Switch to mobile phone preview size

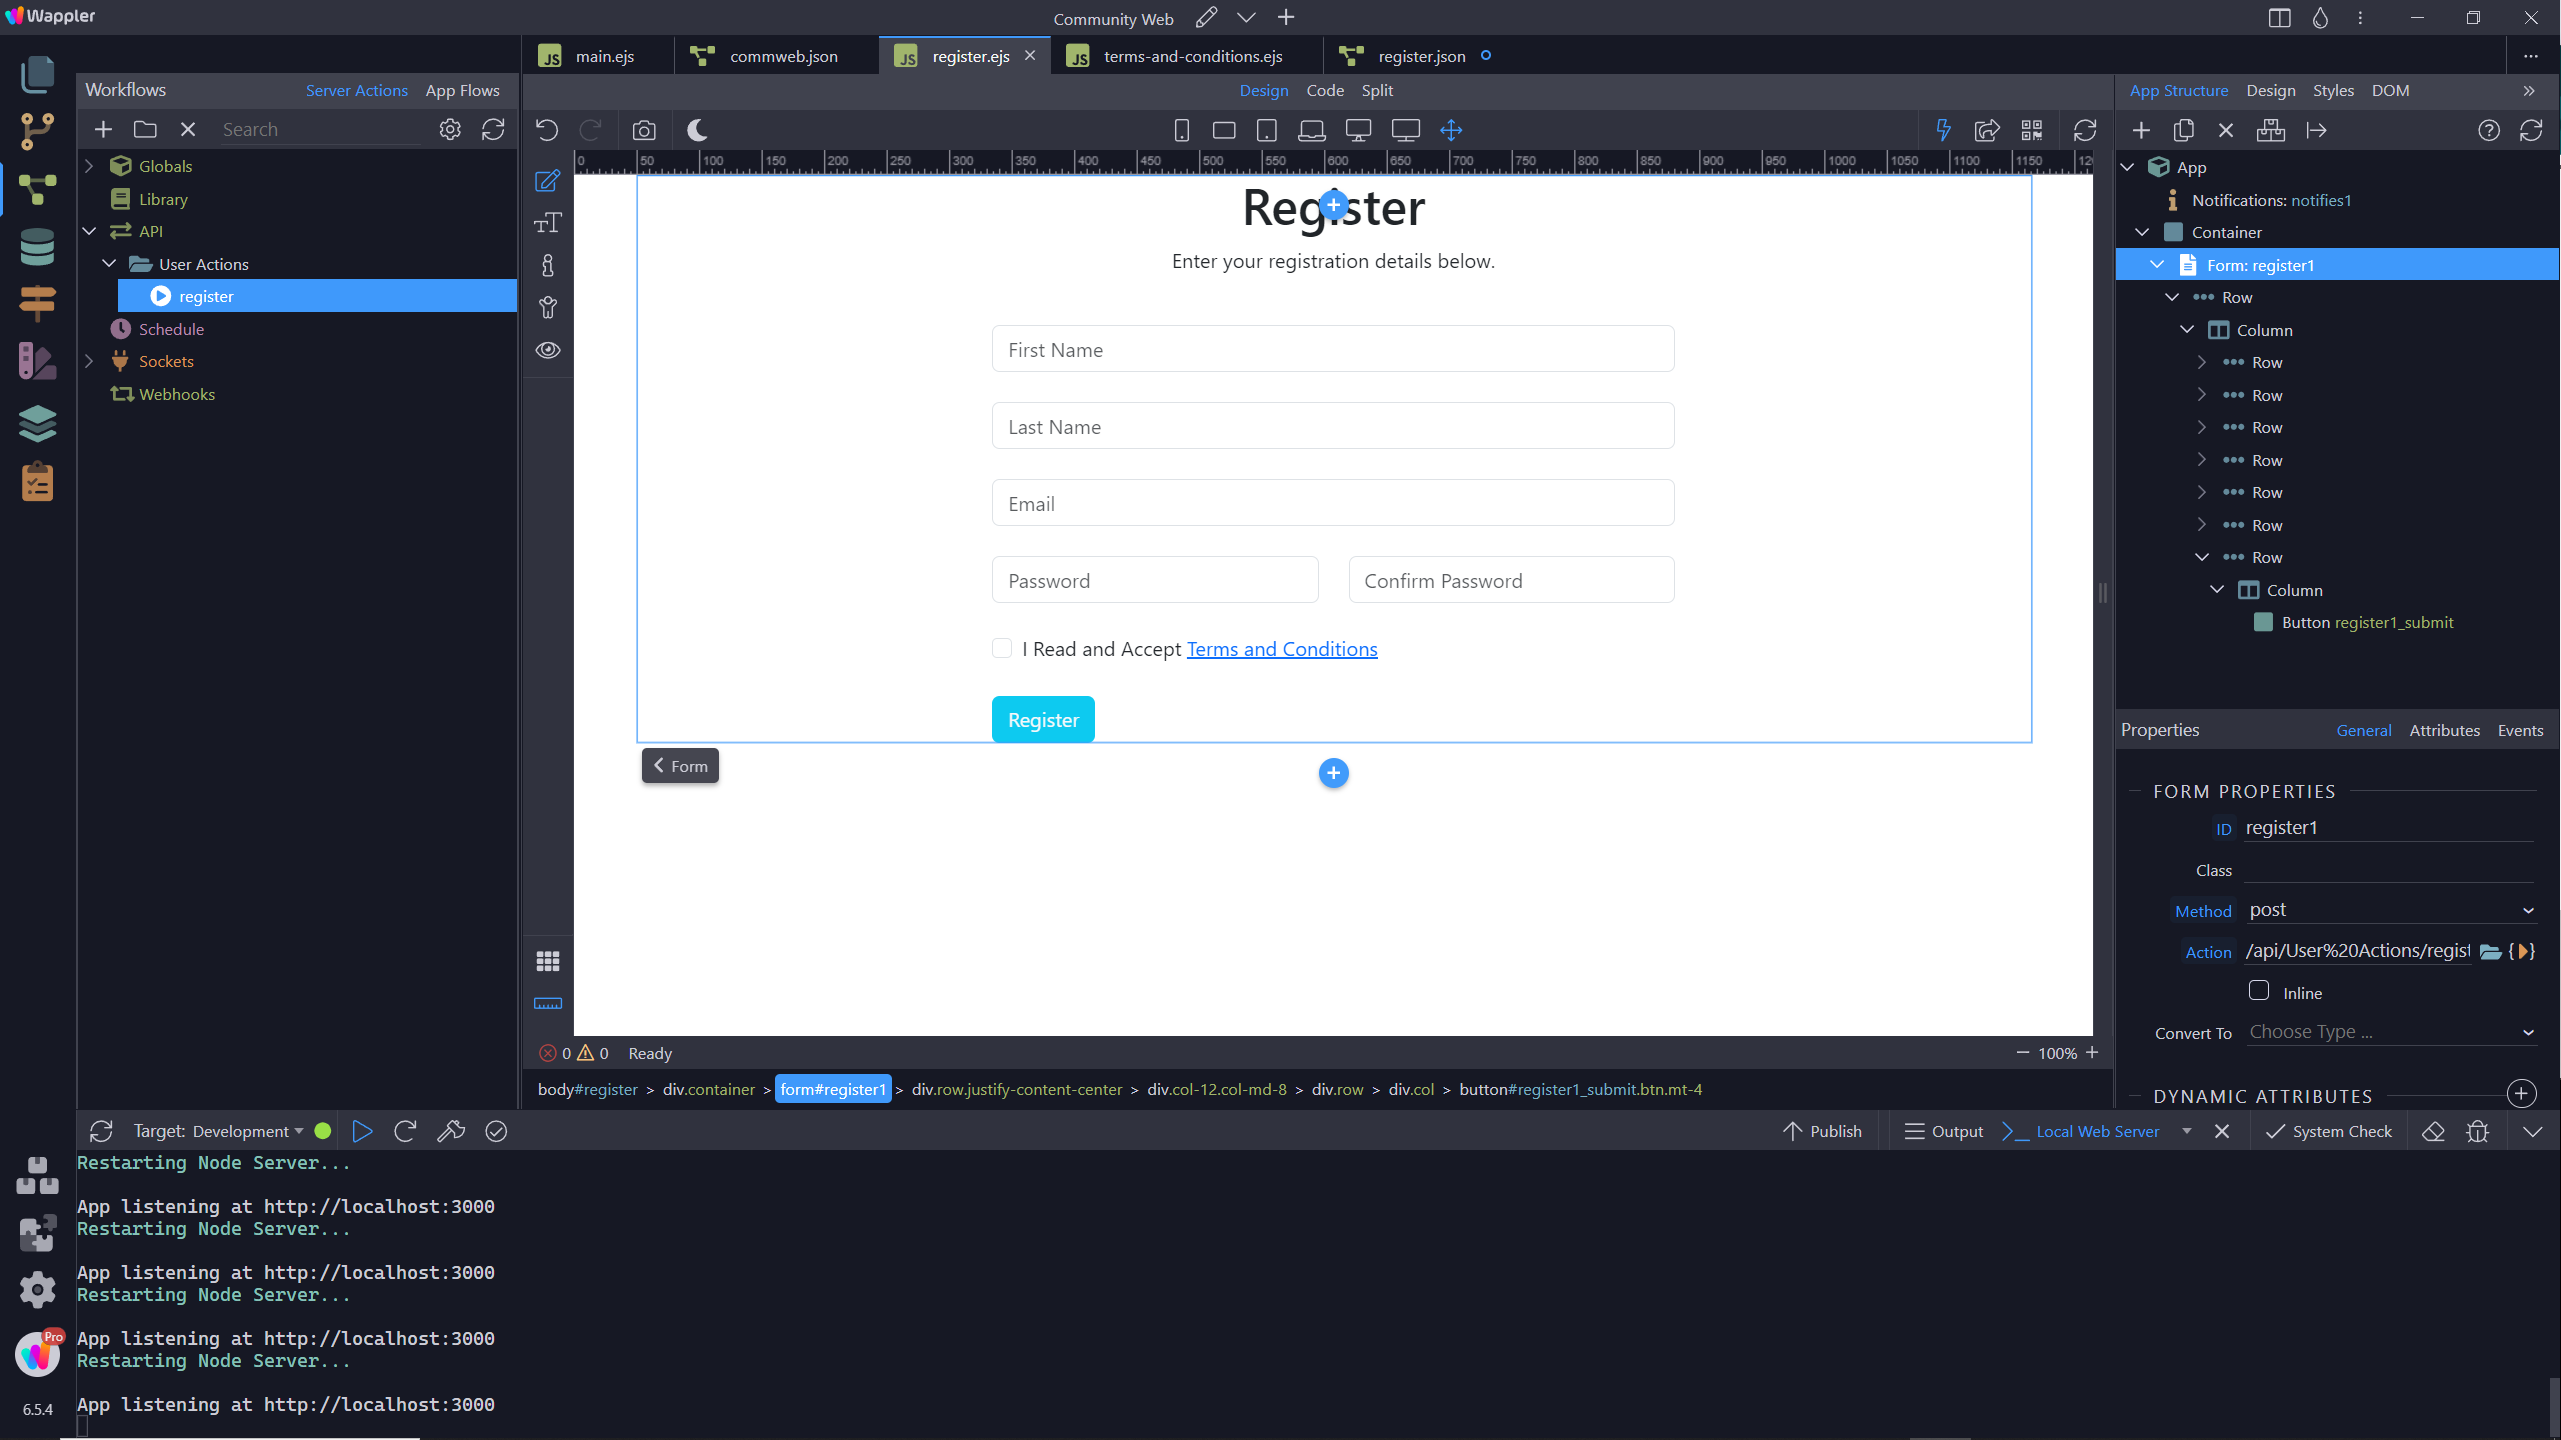[x=1180, y=130]
